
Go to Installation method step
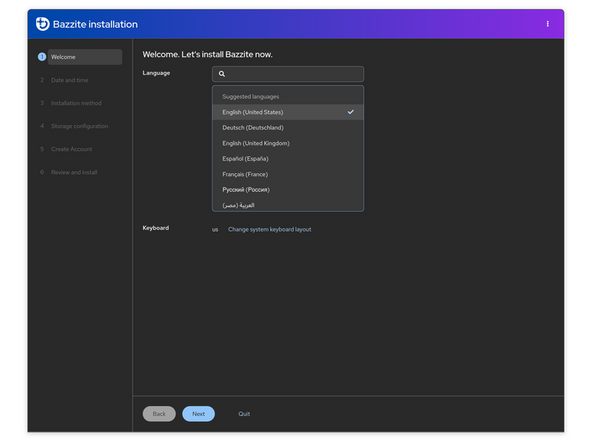click(76, 103)
